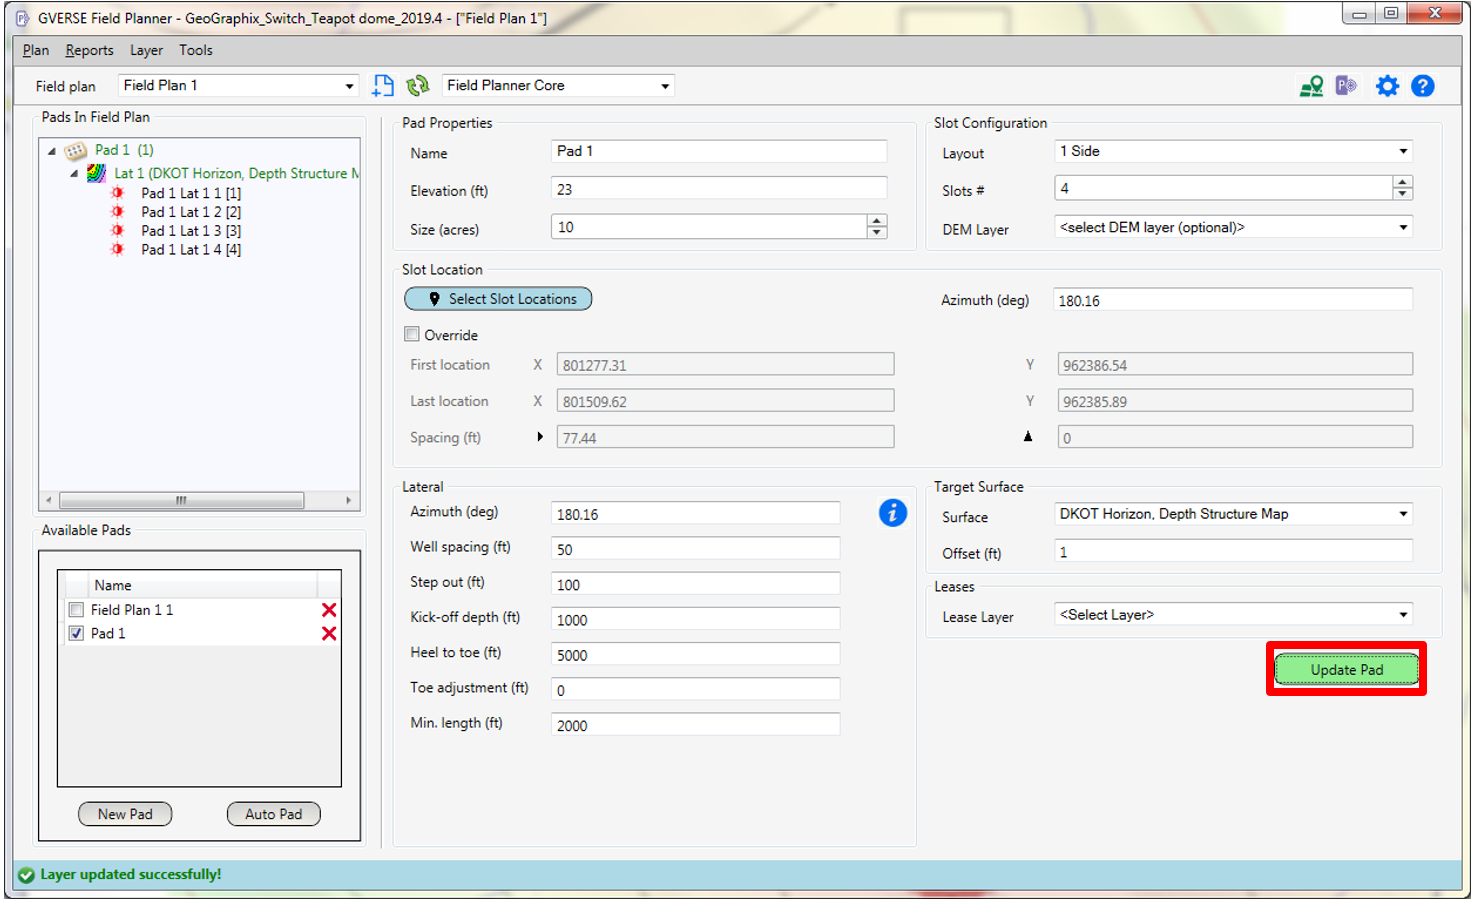This screenshot has width=1473, height=902.
Task: Uncheck the Pad 1 checkbox
Action: [x=76, y=634]
